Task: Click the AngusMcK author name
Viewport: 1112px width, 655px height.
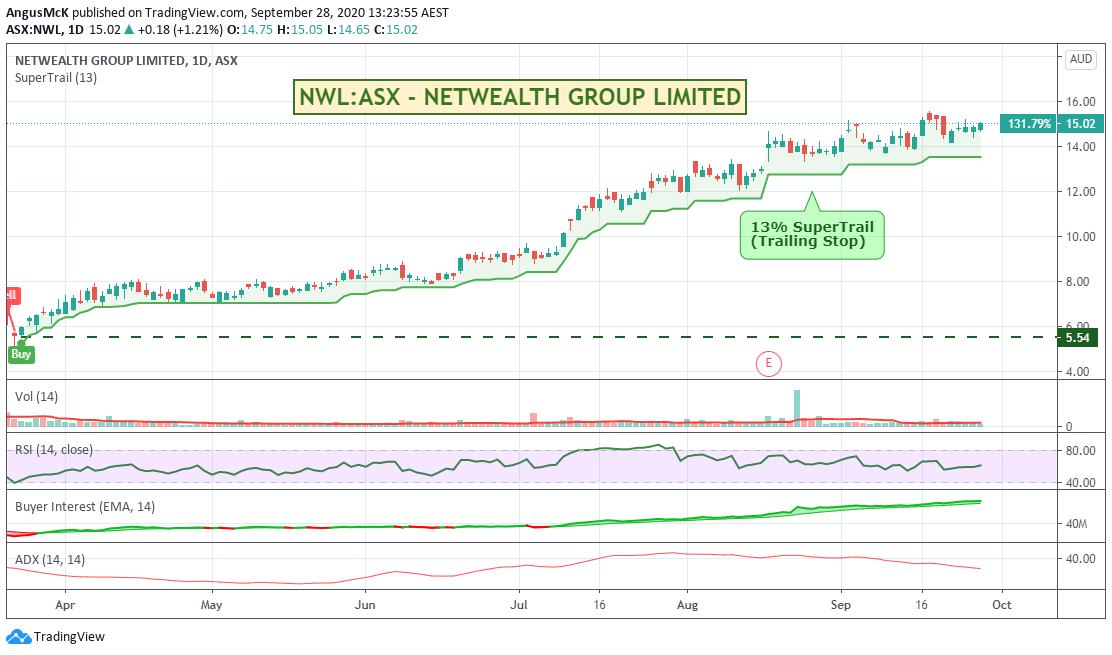Action: pos(37,13)
